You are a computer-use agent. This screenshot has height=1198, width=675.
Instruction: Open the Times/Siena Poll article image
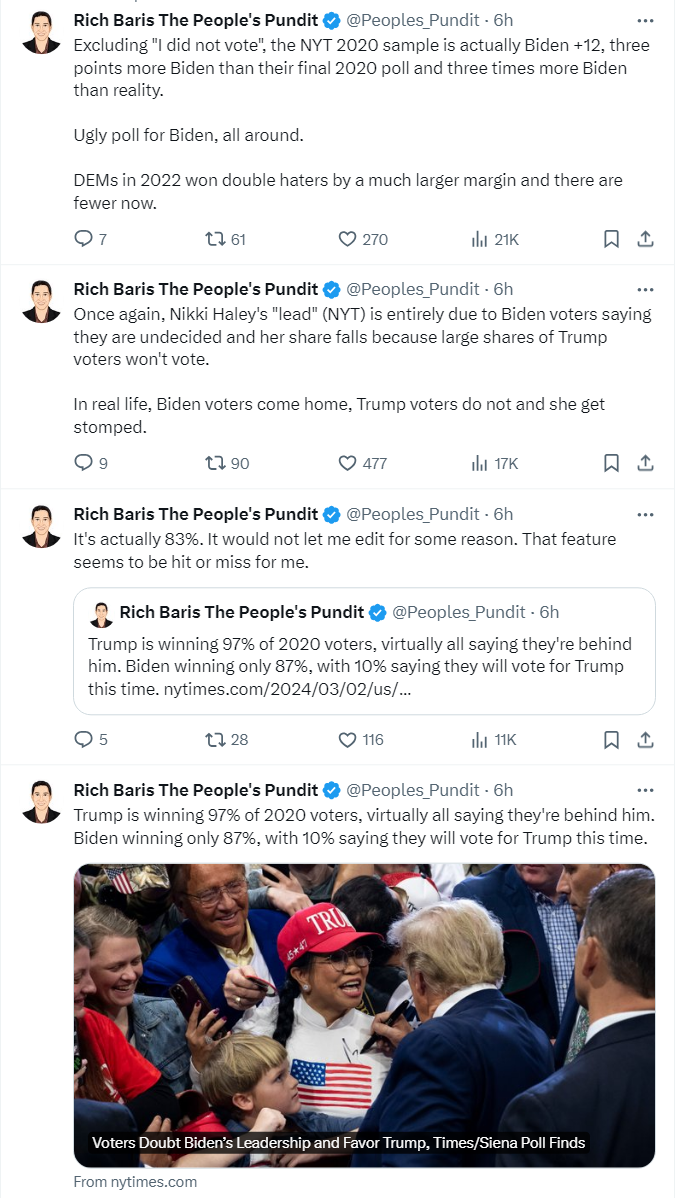[x=364, y=1015]
